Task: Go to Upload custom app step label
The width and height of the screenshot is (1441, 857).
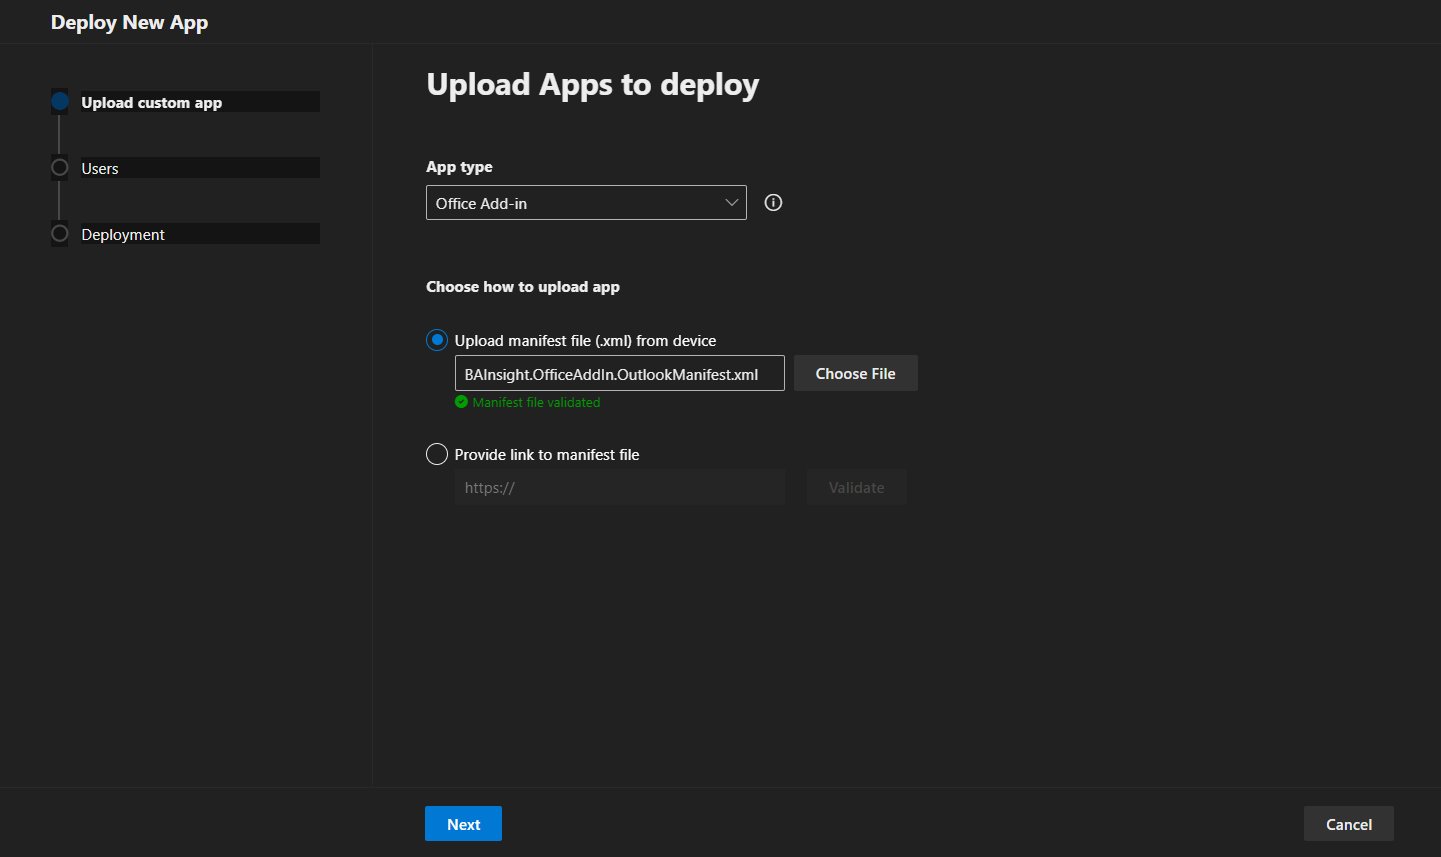Action: click(151, 103)
